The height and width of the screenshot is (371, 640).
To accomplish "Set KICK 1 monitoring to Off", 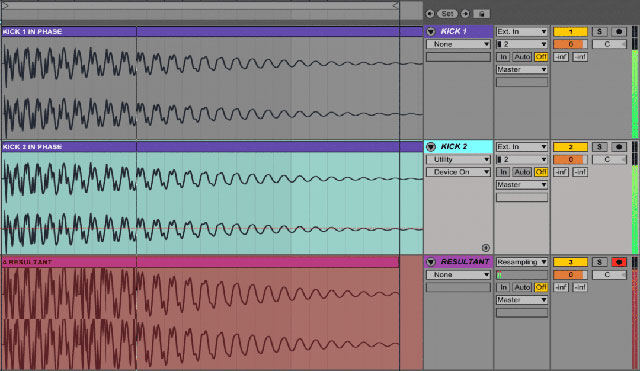I will click(541, 57).
